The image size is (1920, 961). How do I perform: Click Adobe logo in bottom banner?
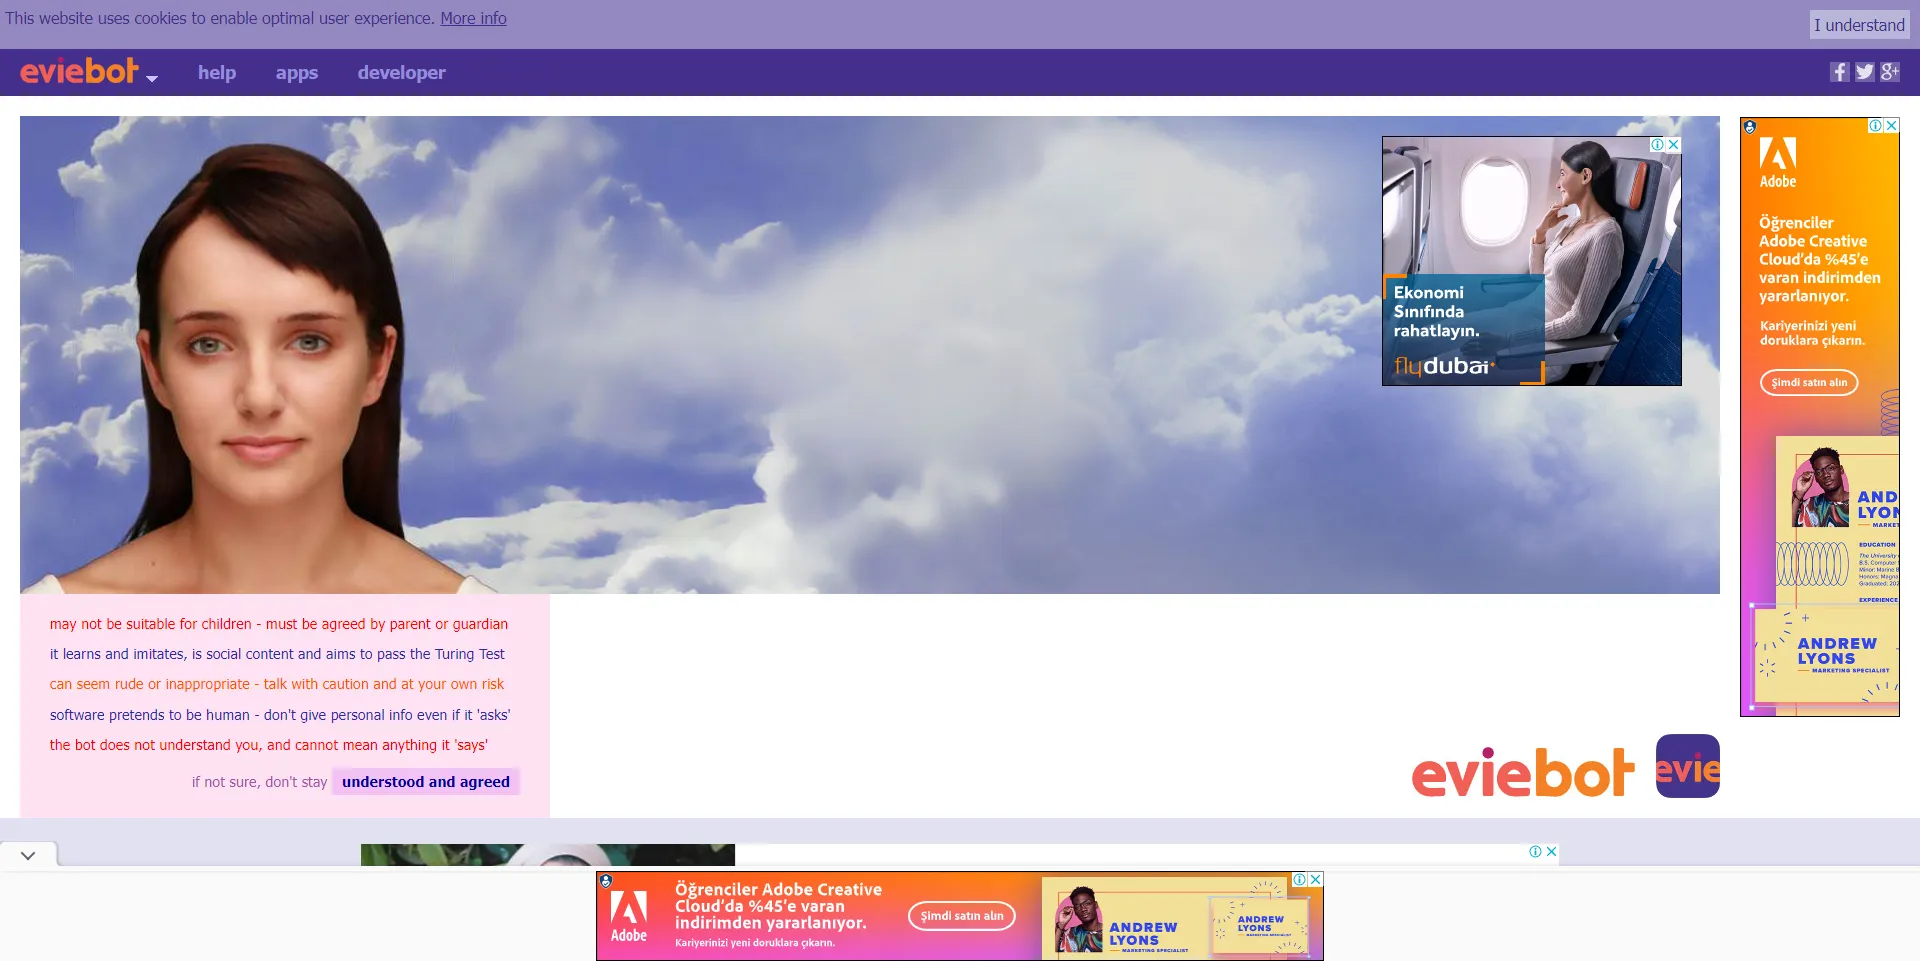(629, 916)
